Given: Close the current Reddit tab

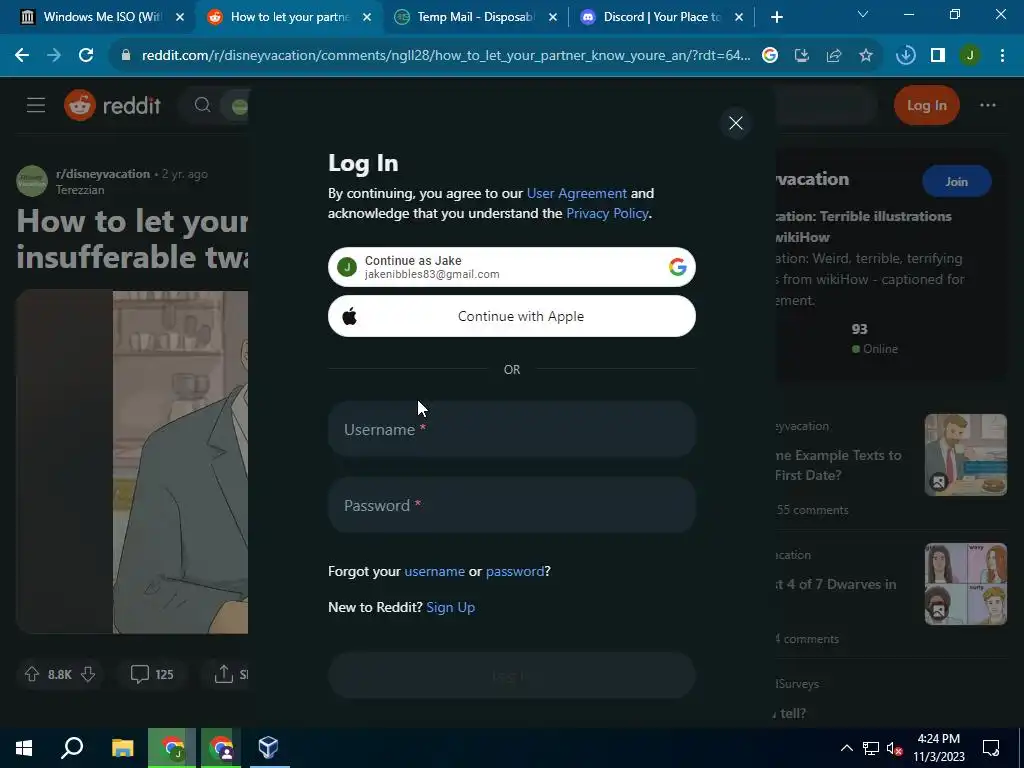Looking at the screenshot, I should point(367,17).
